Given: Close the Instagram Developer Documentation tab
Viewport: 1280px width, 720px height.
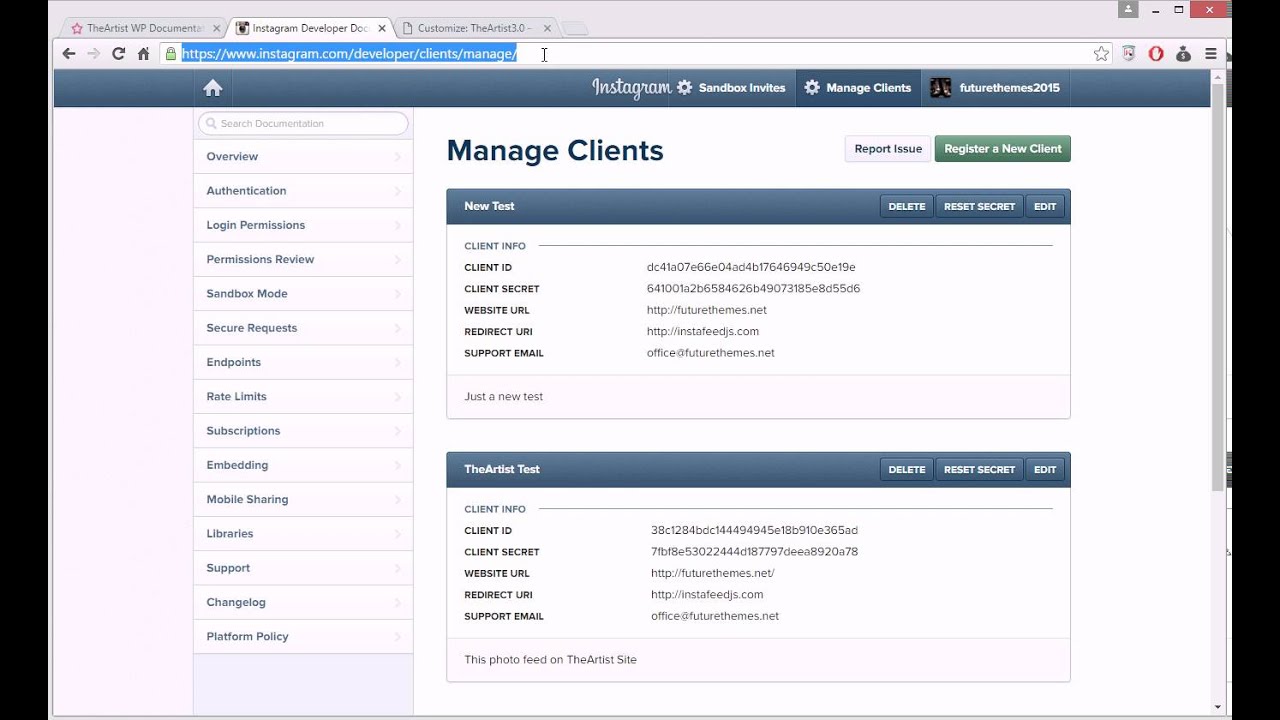Looking at the screenshot, I should [x=382, y=28].
